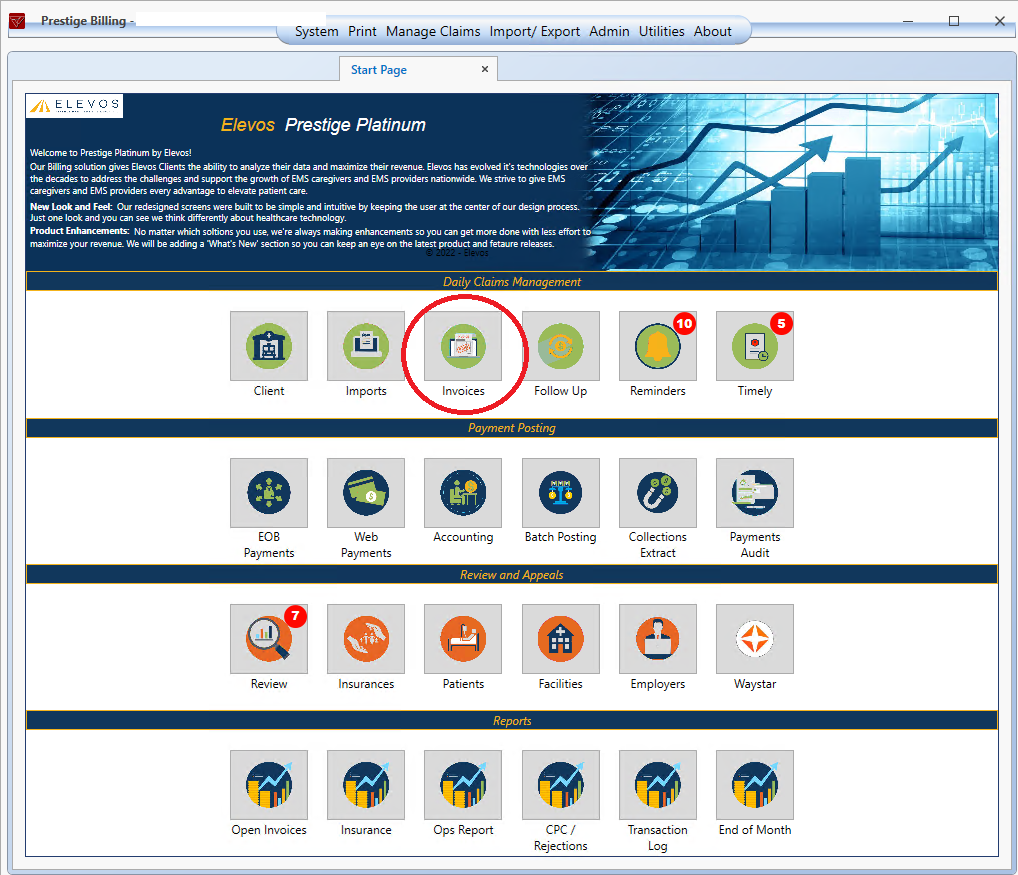The image size is (1018, 875).
Task: Open the Review icon with badge 7
Action: (x=269, y=639)
